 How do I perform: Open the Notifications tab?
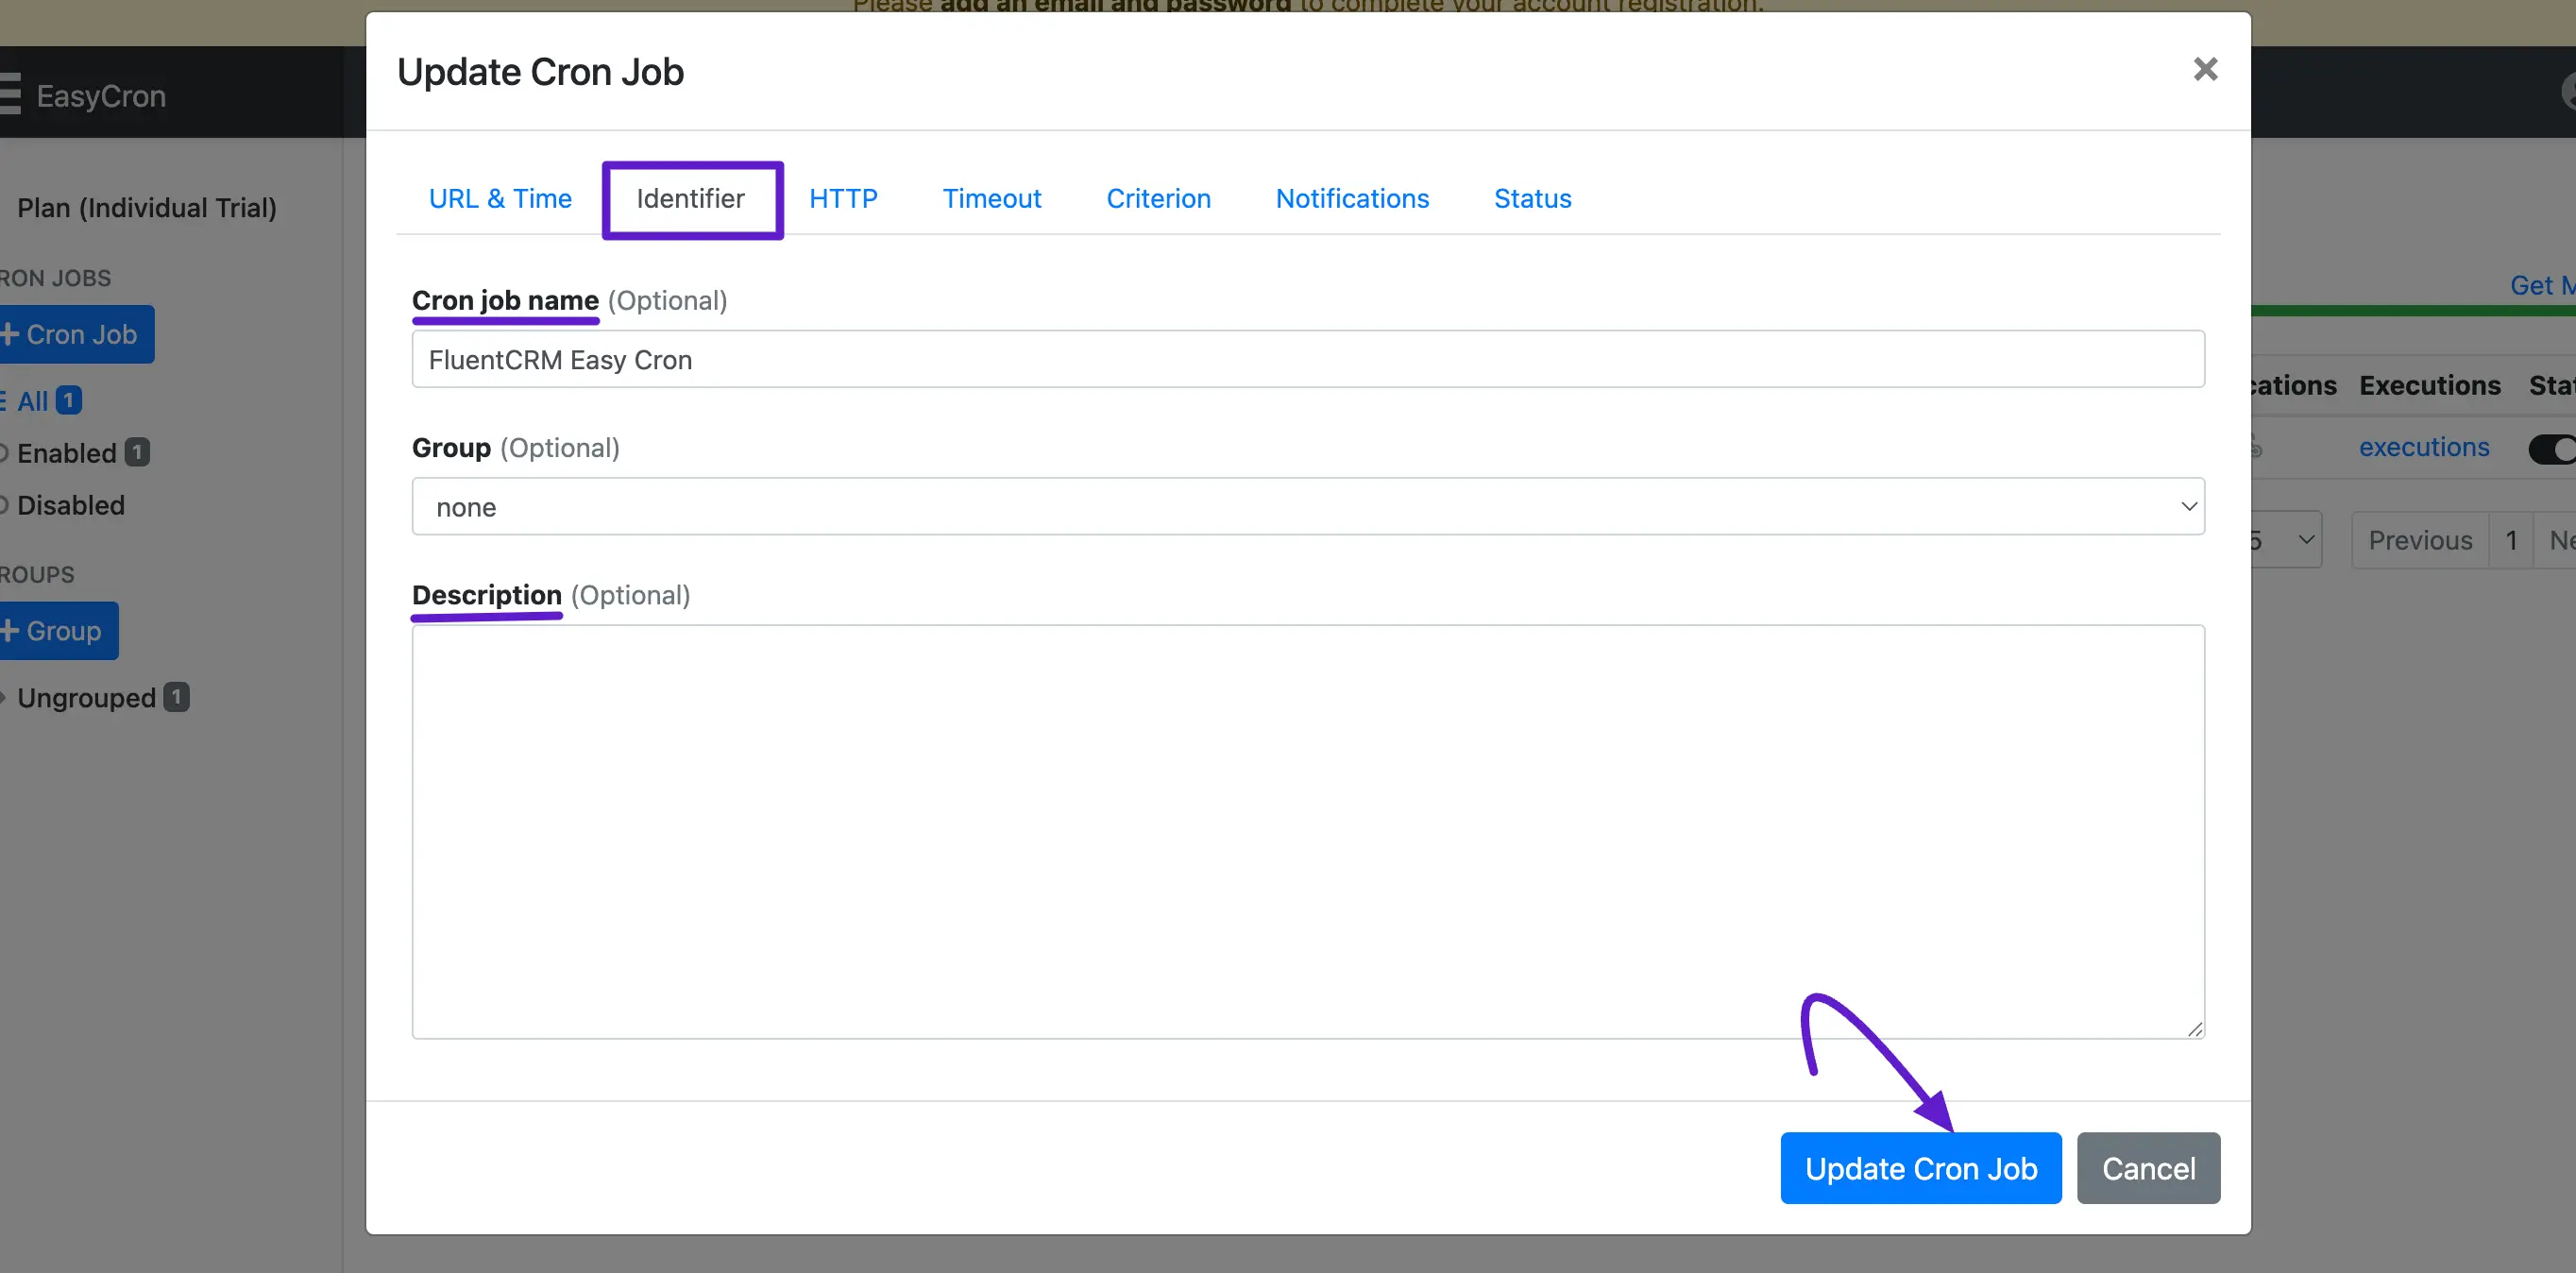tap(1352, 199)
